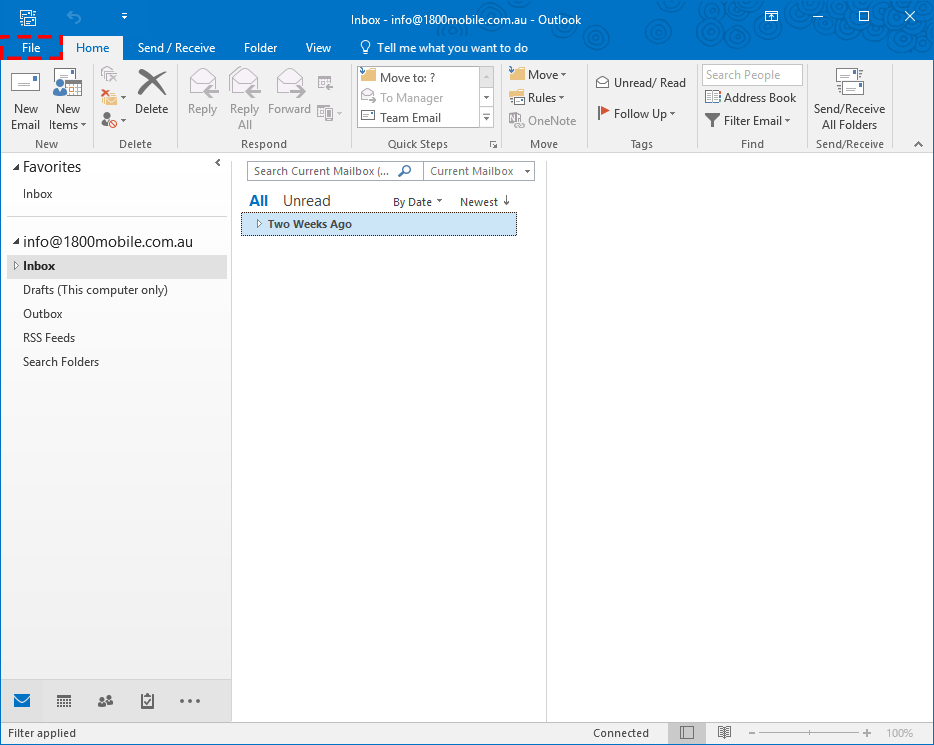
Task: Toggle Newest sort order
Action: 485,202
